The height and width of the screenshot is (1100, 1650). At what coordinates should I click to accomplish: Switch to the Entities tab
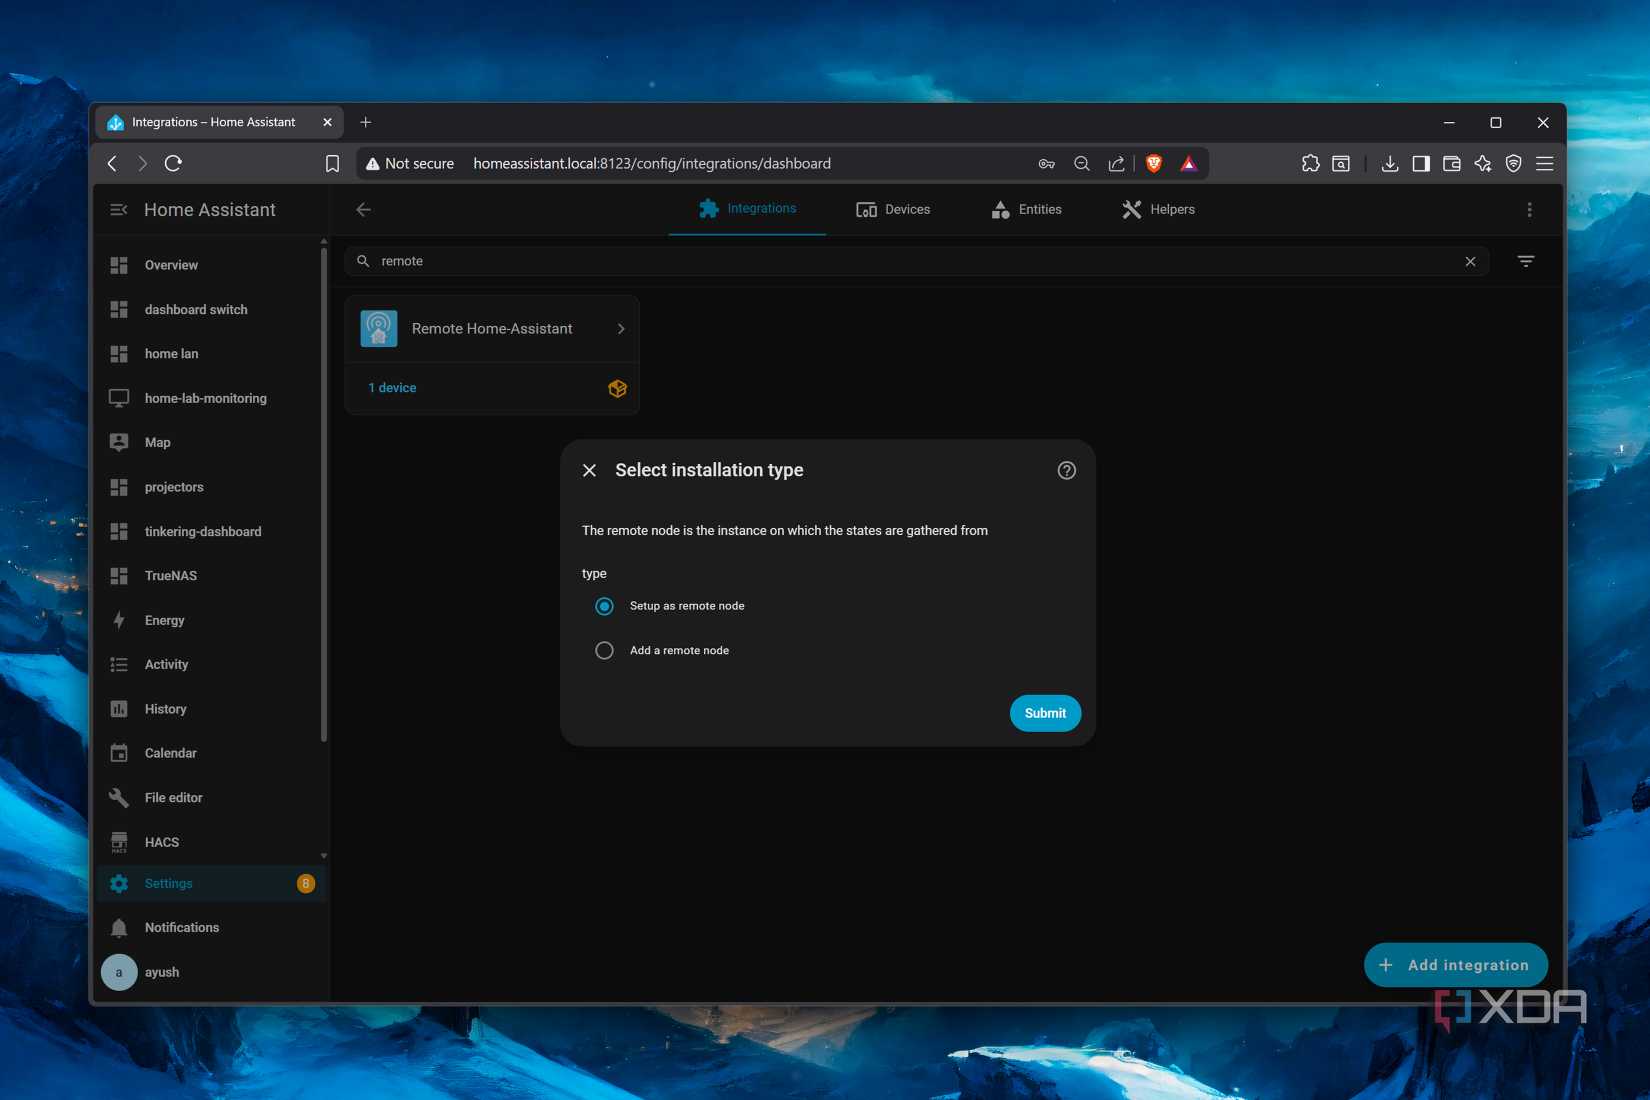tap(1026, 209)
